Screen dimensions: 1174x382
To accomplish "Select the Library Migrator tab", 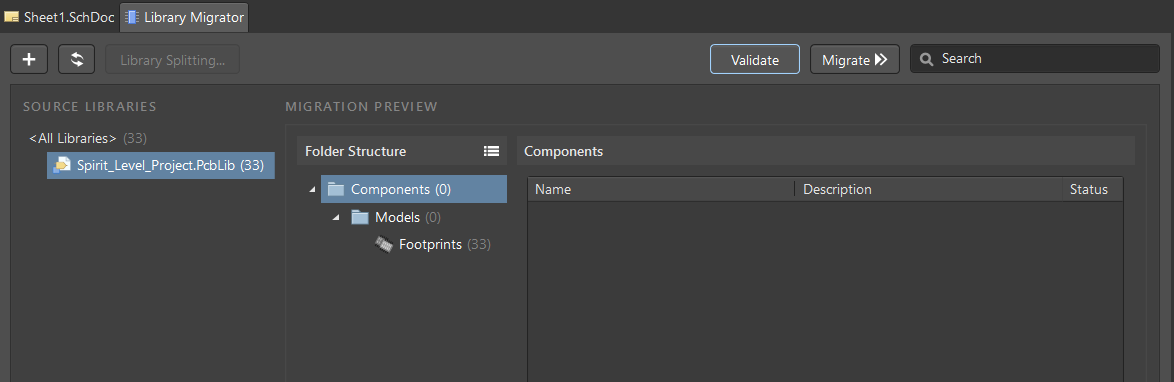I will [x=184, y=17].
